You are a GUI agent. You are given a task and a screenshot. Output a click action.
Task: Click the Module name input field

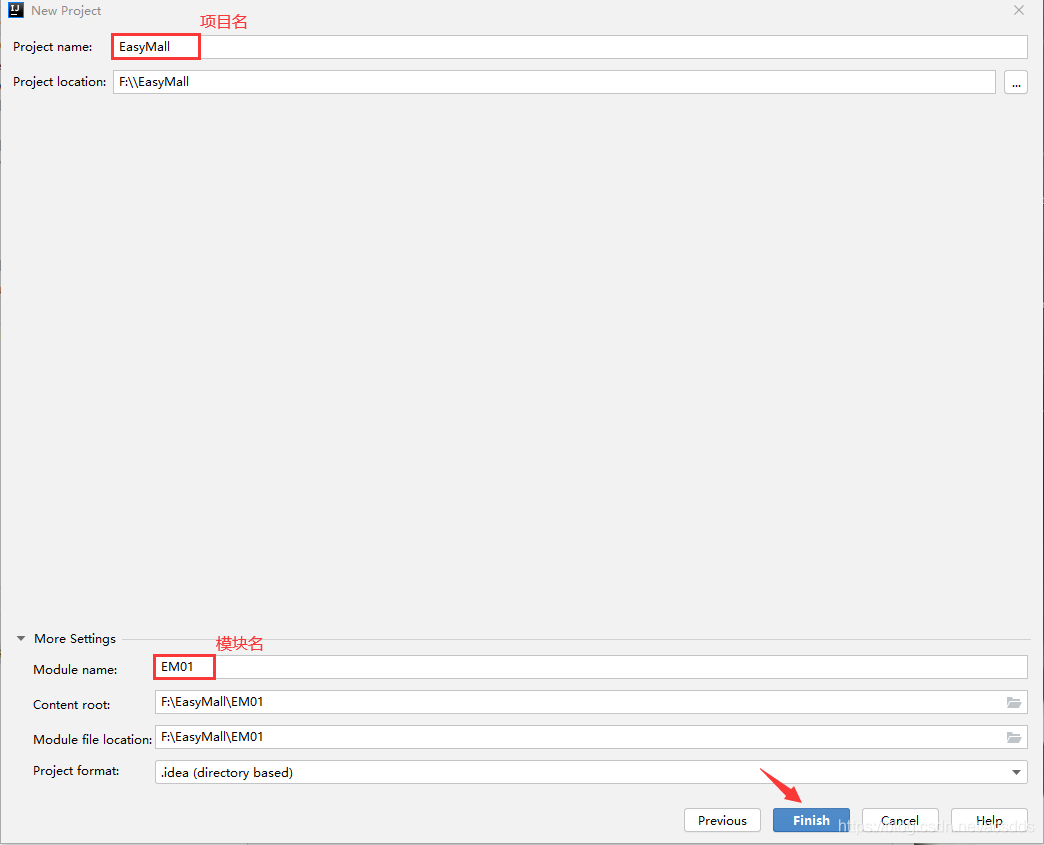(x=591, y=667)
